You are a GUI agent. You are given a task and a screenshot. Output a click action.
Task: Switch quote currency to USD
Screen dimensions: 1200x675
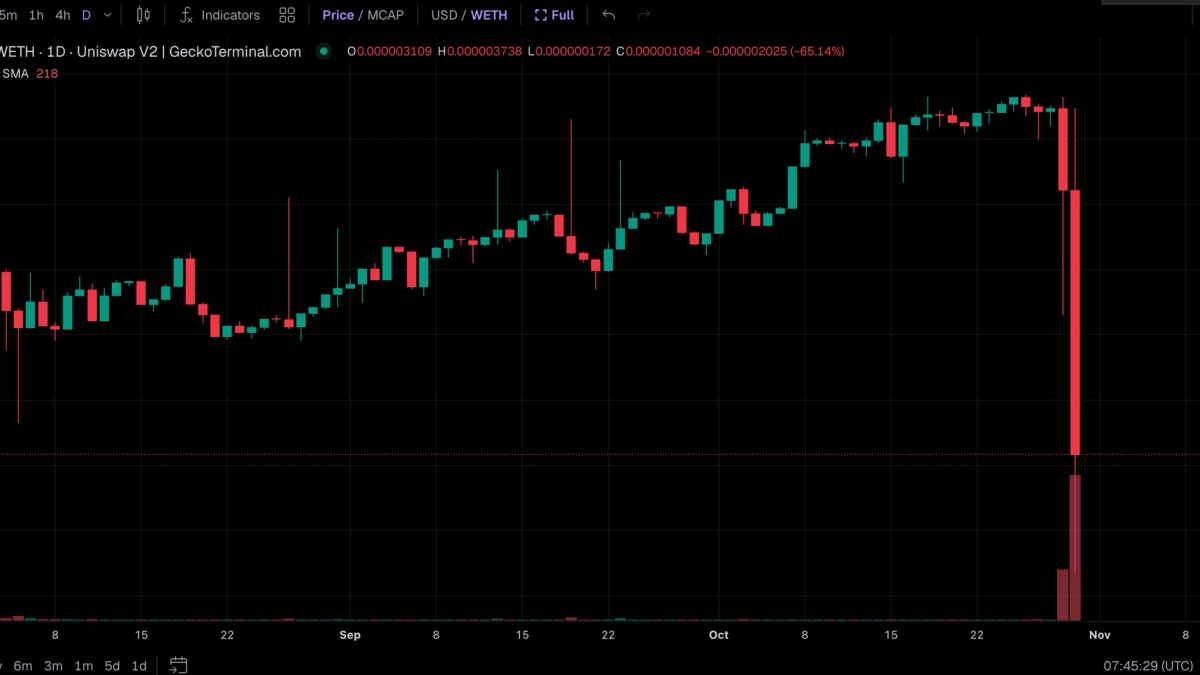(x=445, y=15)
